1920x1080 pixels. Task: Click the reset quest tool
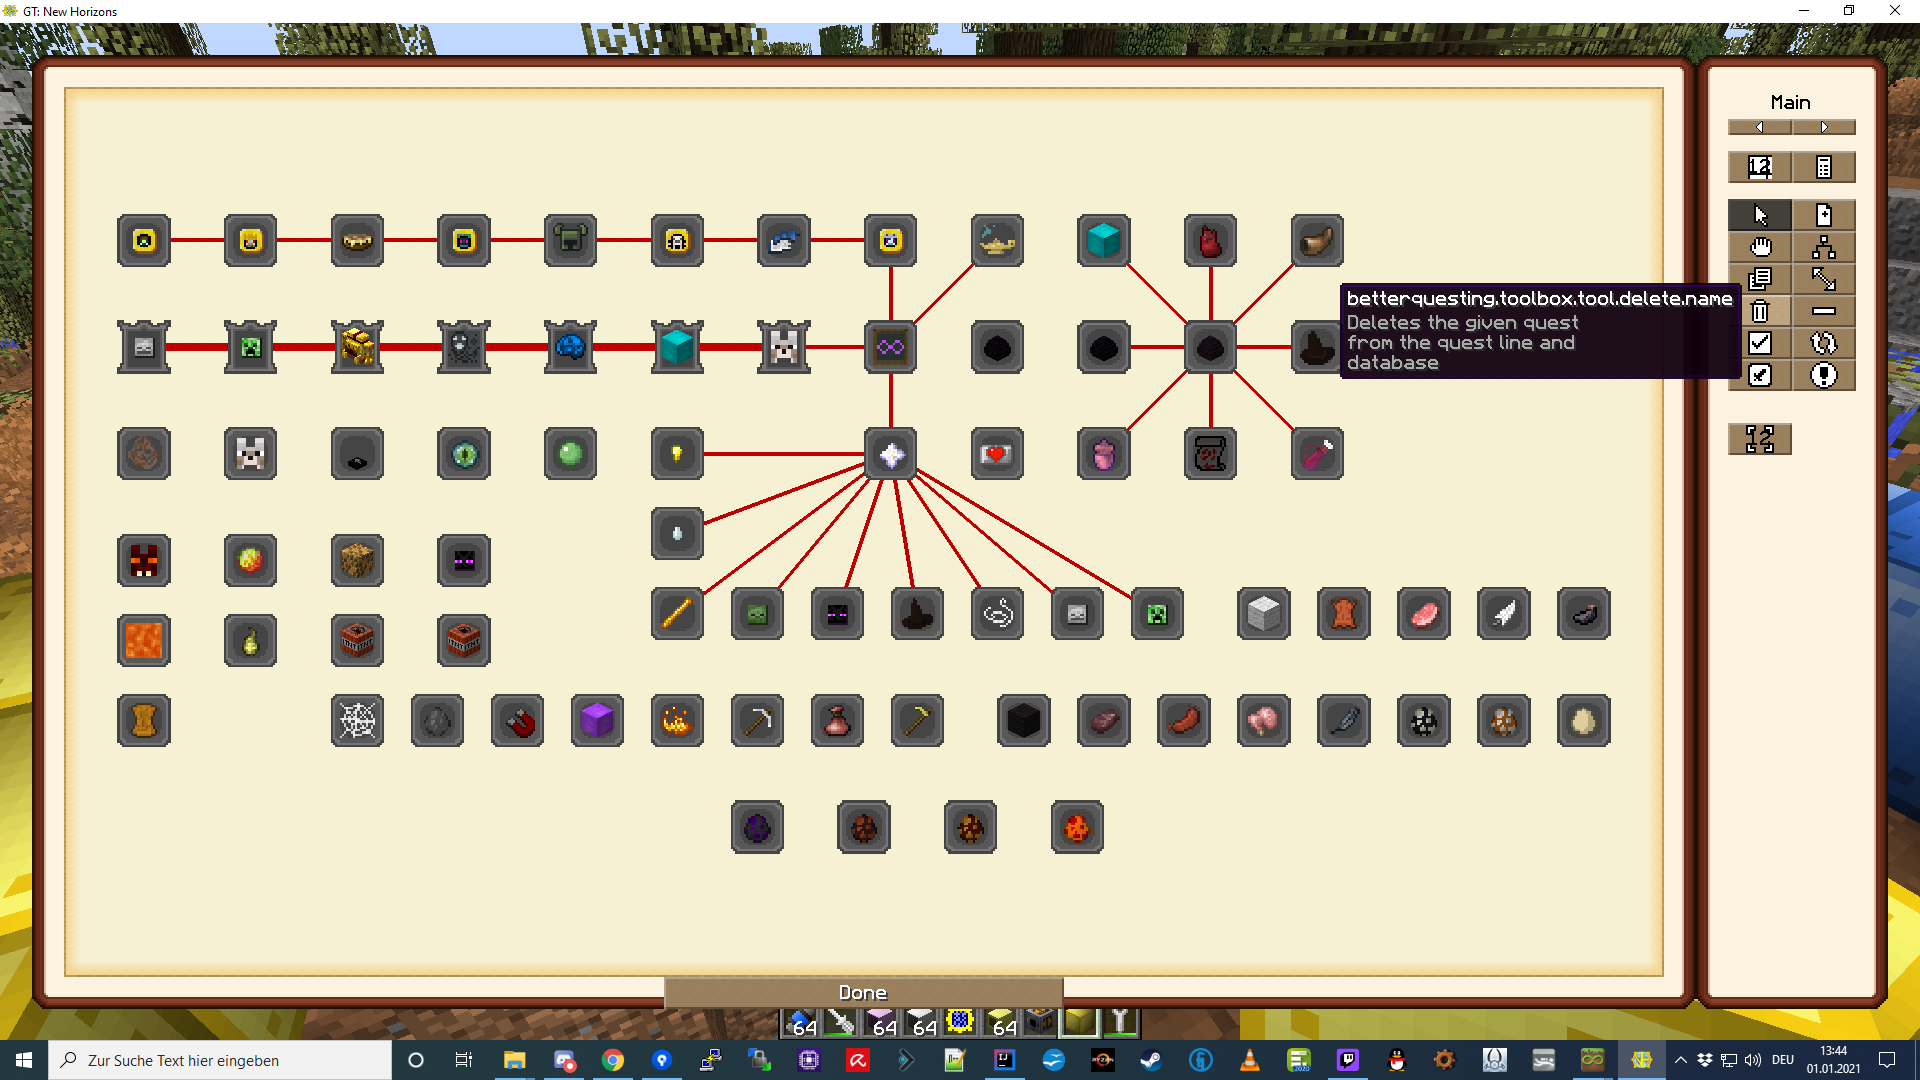tap(1824, 343)
